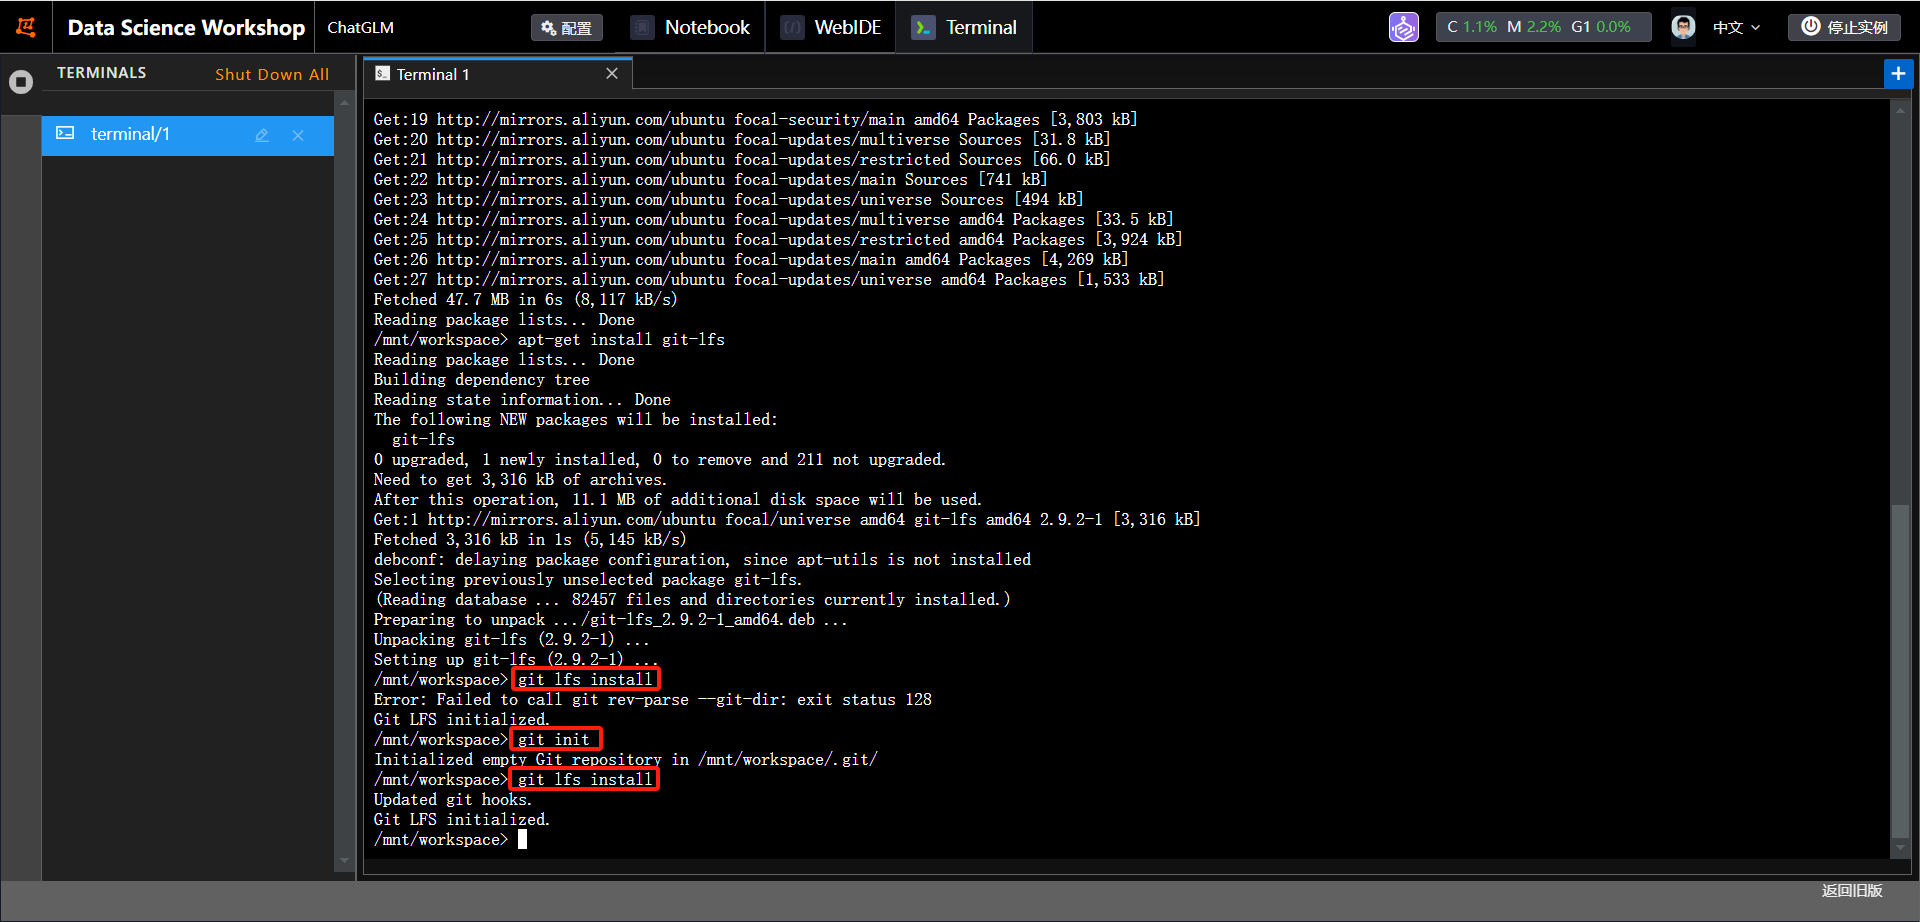Click the 'Unpacking git-lfs (2.9.2-1)' line

pyautogui.click(x=512, y=639)
